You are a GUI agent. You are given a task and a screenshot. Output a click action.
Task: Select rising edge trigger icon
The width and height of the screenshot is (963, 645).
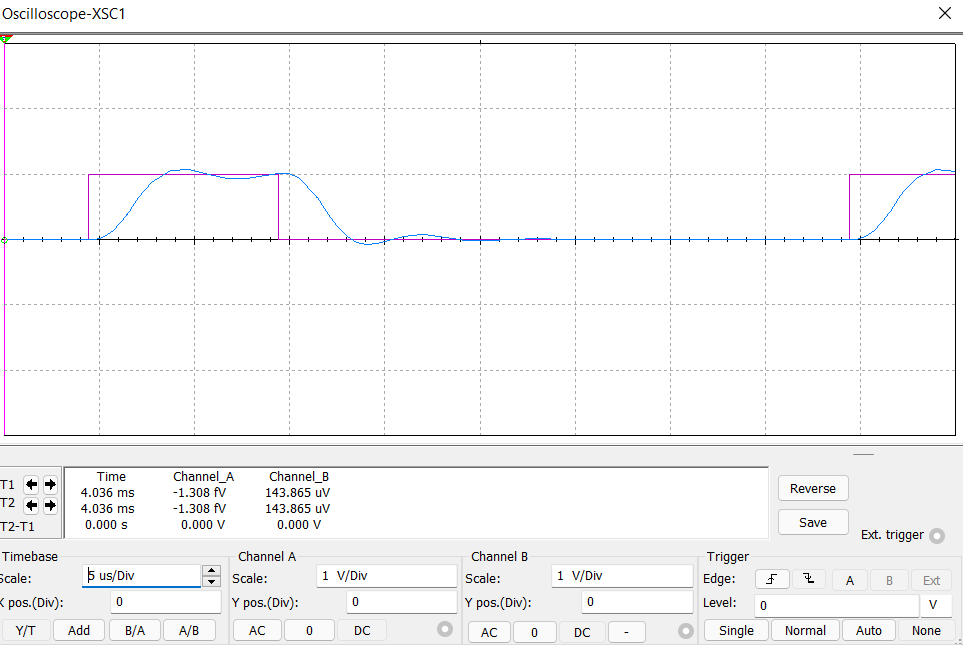coord(772,579)
